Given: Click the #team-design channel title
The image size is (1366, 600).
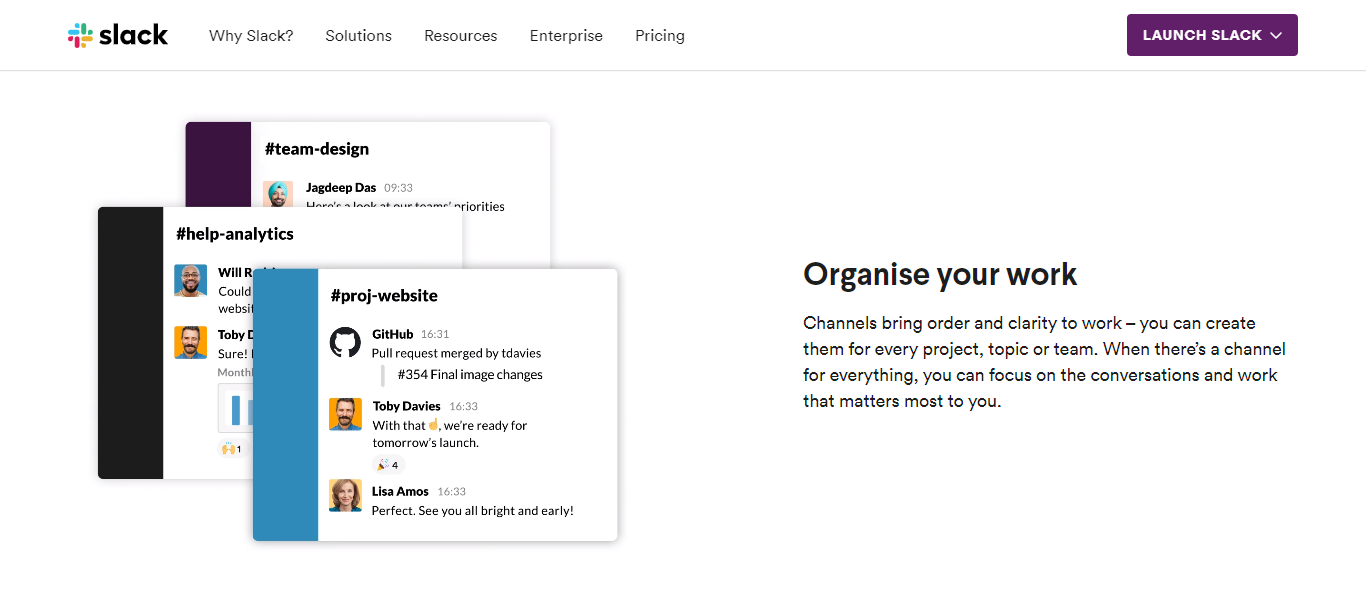Looking at the screenshot, I should (x=317, y=148).
